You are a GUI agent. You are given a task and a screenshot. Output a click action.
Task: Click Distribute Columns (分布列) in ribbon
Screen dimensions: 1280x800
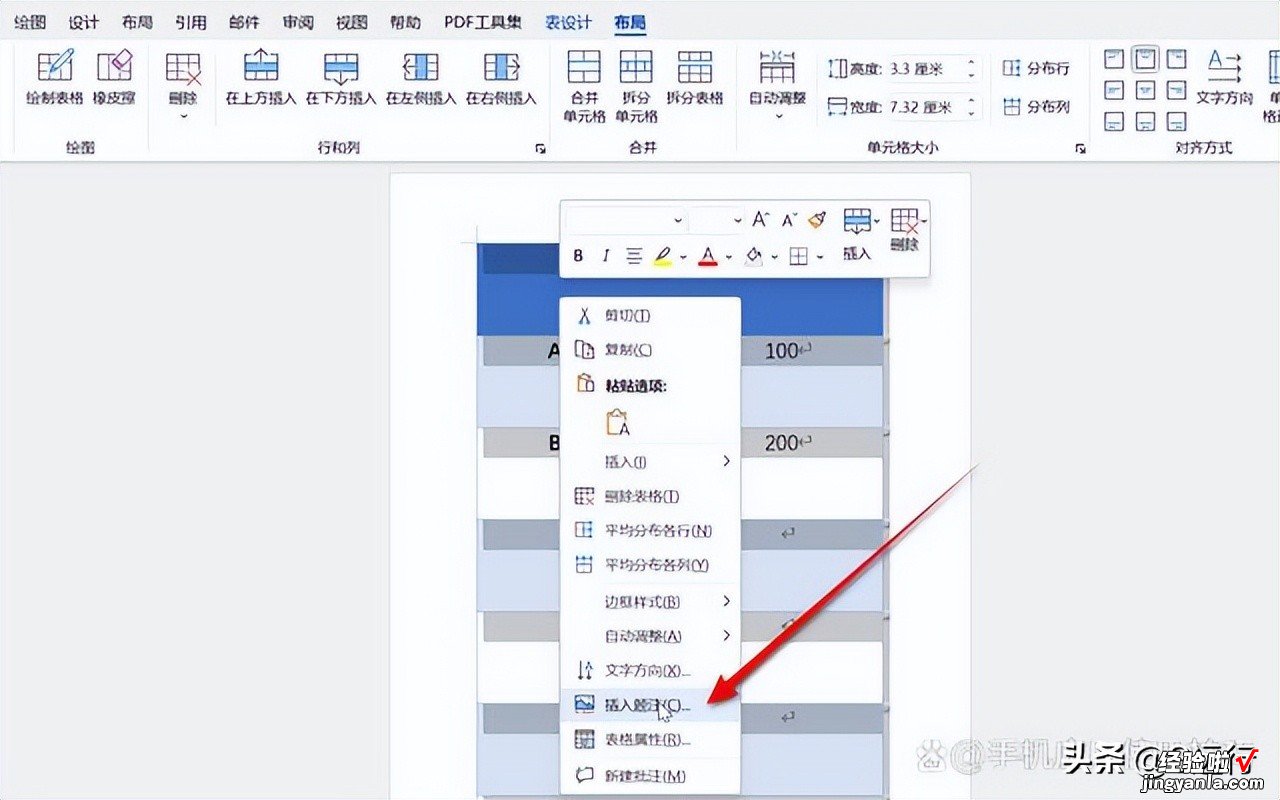pos(1037,106)
